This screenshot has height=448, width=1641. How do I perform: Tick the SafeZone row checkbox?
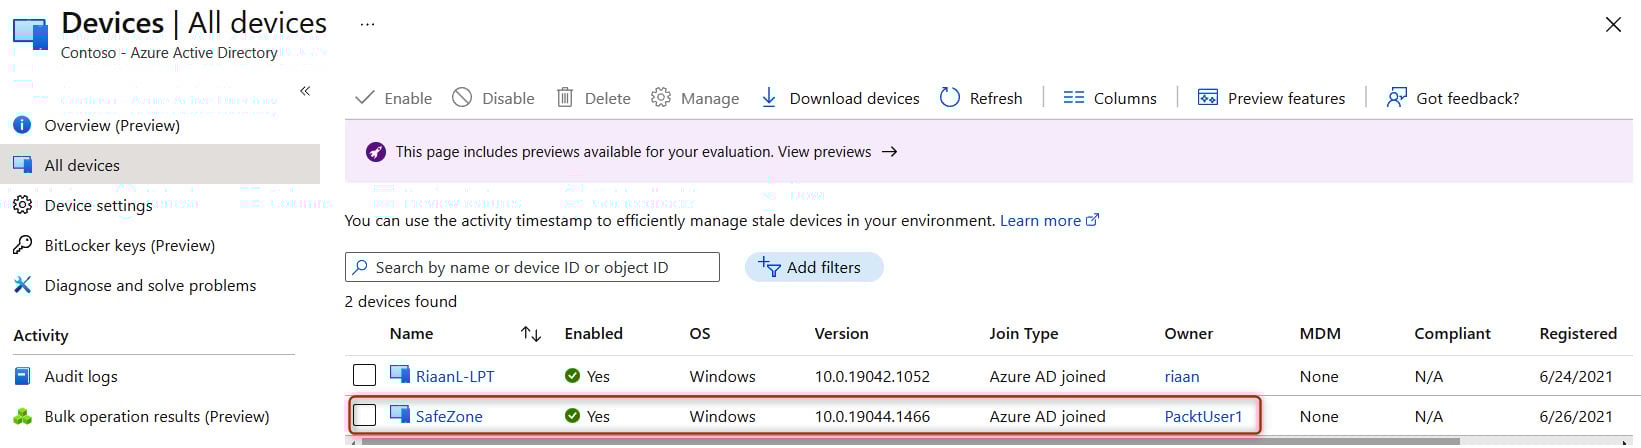(365, 415)
